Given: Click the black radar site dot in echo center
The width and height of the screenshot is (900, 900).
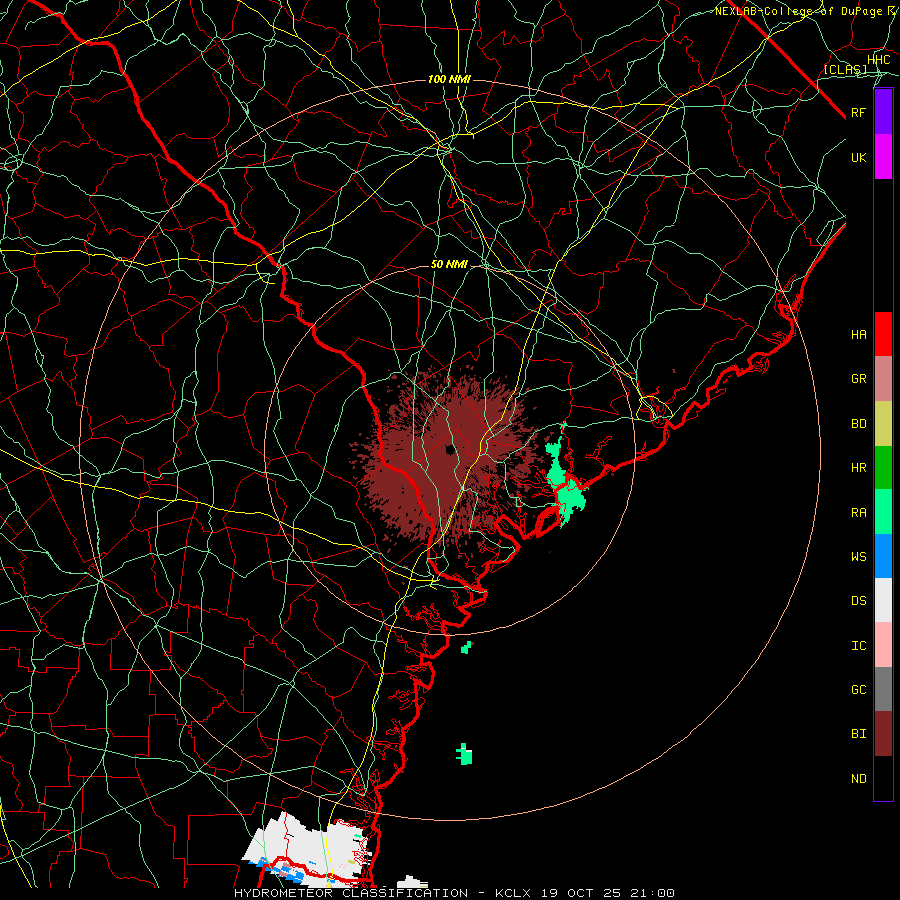Looking at the screenshot, I should tap(451, 449).
